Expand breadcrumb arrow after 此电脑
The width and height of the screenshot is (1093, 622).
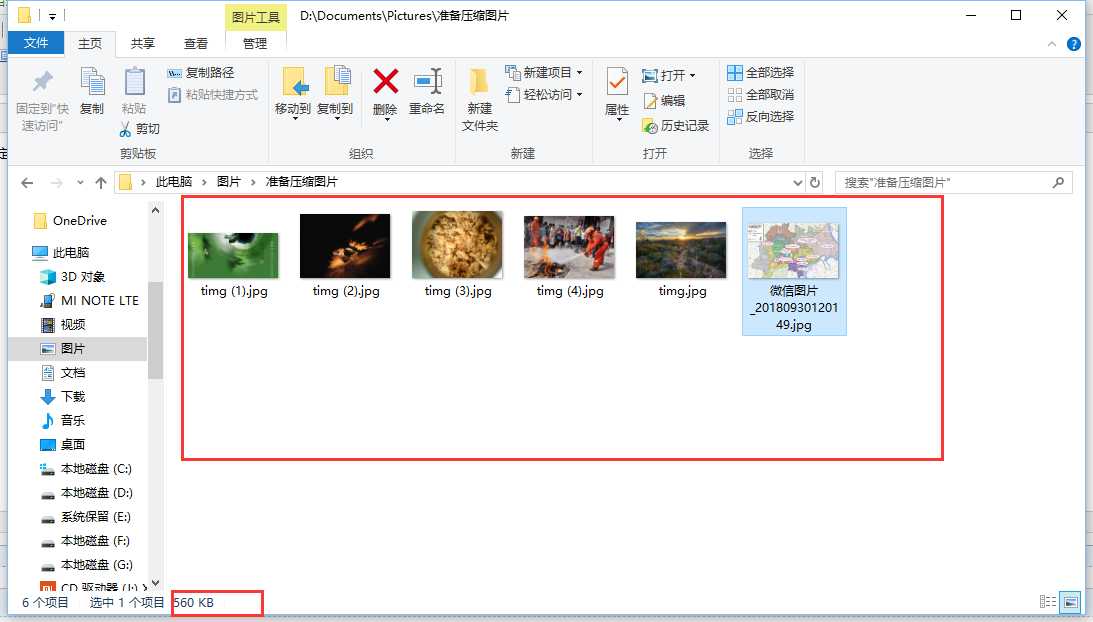click(204, 183)
